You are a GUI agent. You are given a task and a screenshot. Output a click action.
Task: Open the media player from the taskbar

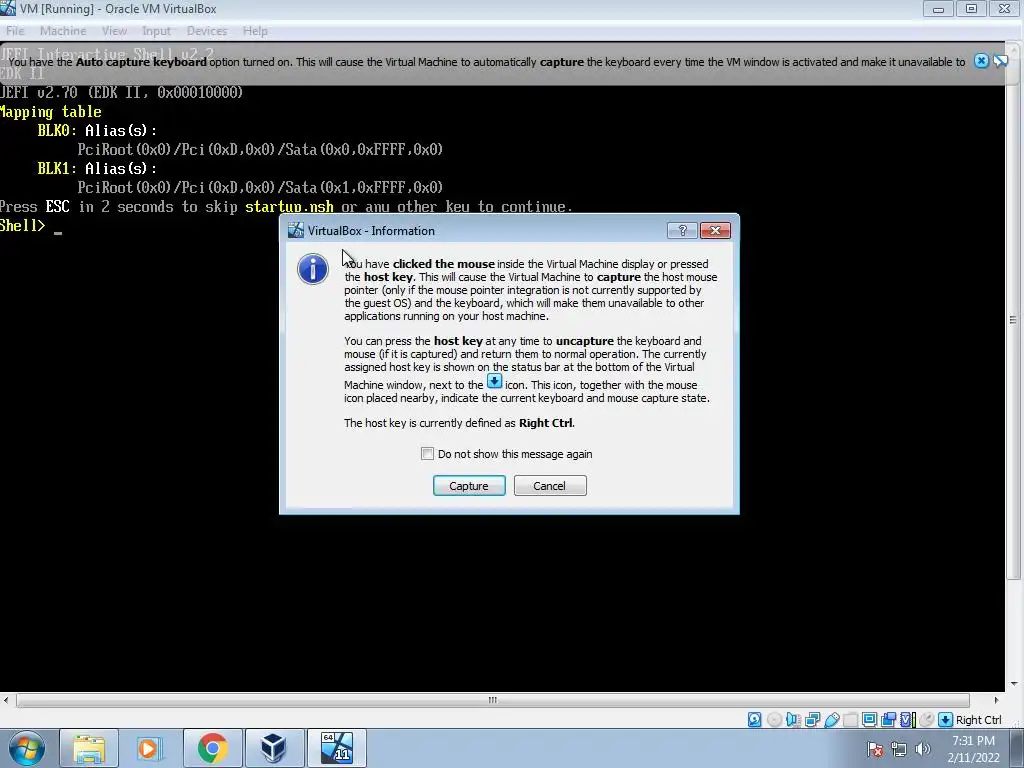click(150, 748)
